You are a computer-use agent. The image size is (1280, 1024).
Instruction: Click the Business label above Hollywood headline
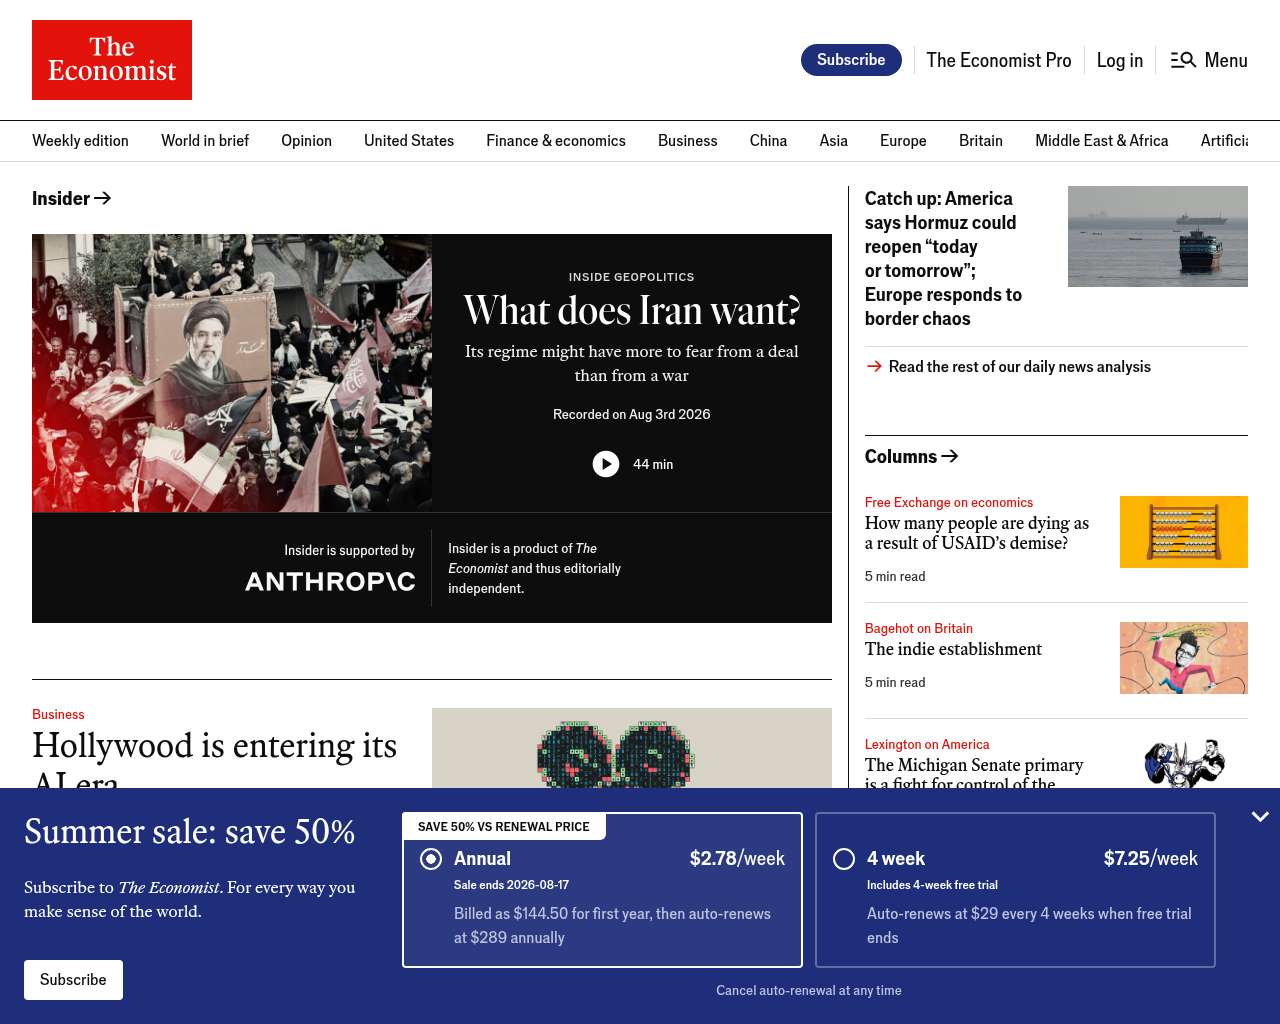(58, 714)
